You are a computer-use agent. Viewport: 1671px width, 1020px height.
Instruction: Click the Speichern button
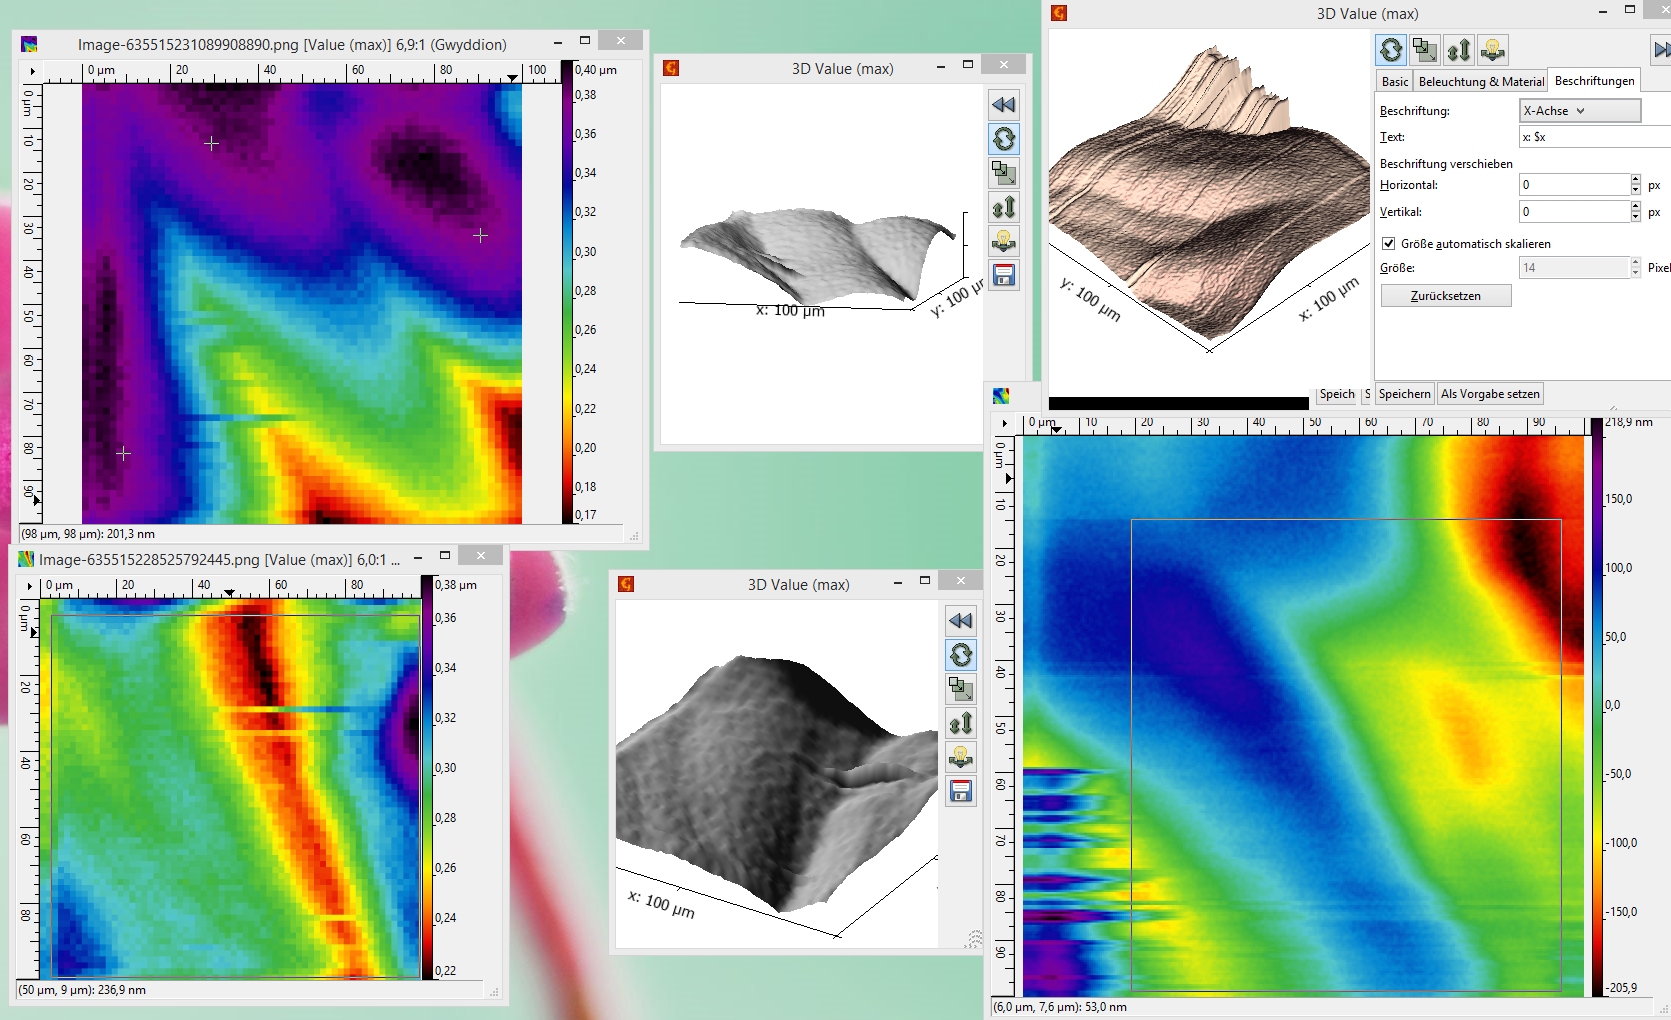pos(1405,394)
